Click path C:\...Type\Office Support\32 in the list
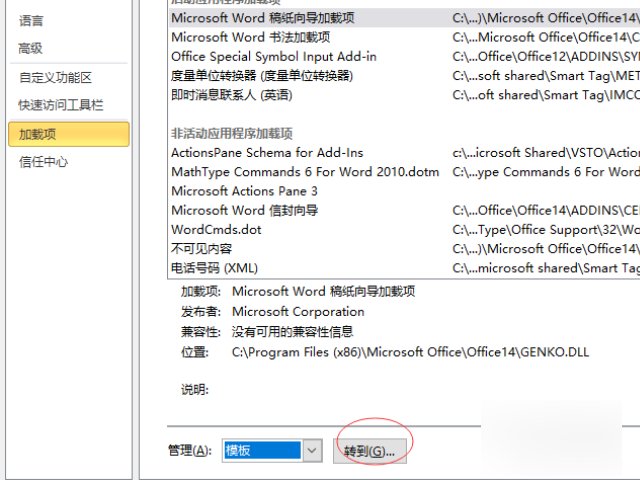Image resolution: width=640 pixels, height=480 pixels. point(546,229)
